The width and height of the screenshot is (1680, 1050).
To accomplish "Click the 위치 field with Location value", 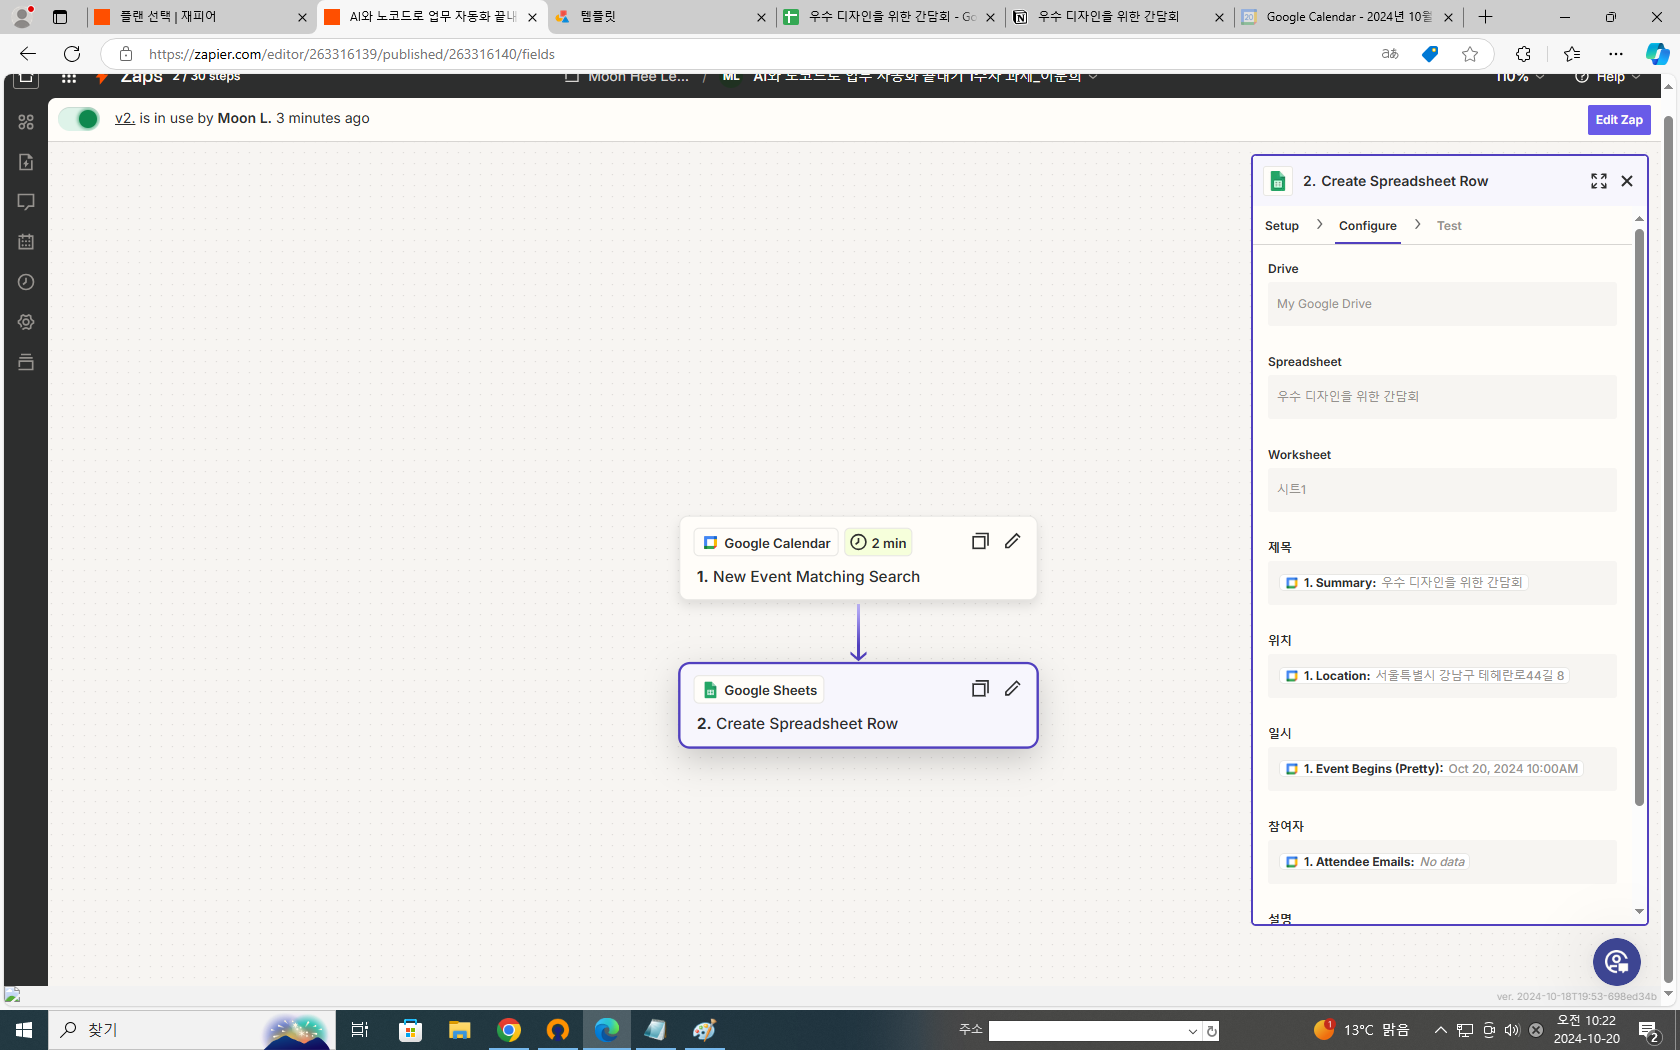I will coord(1442,676).
